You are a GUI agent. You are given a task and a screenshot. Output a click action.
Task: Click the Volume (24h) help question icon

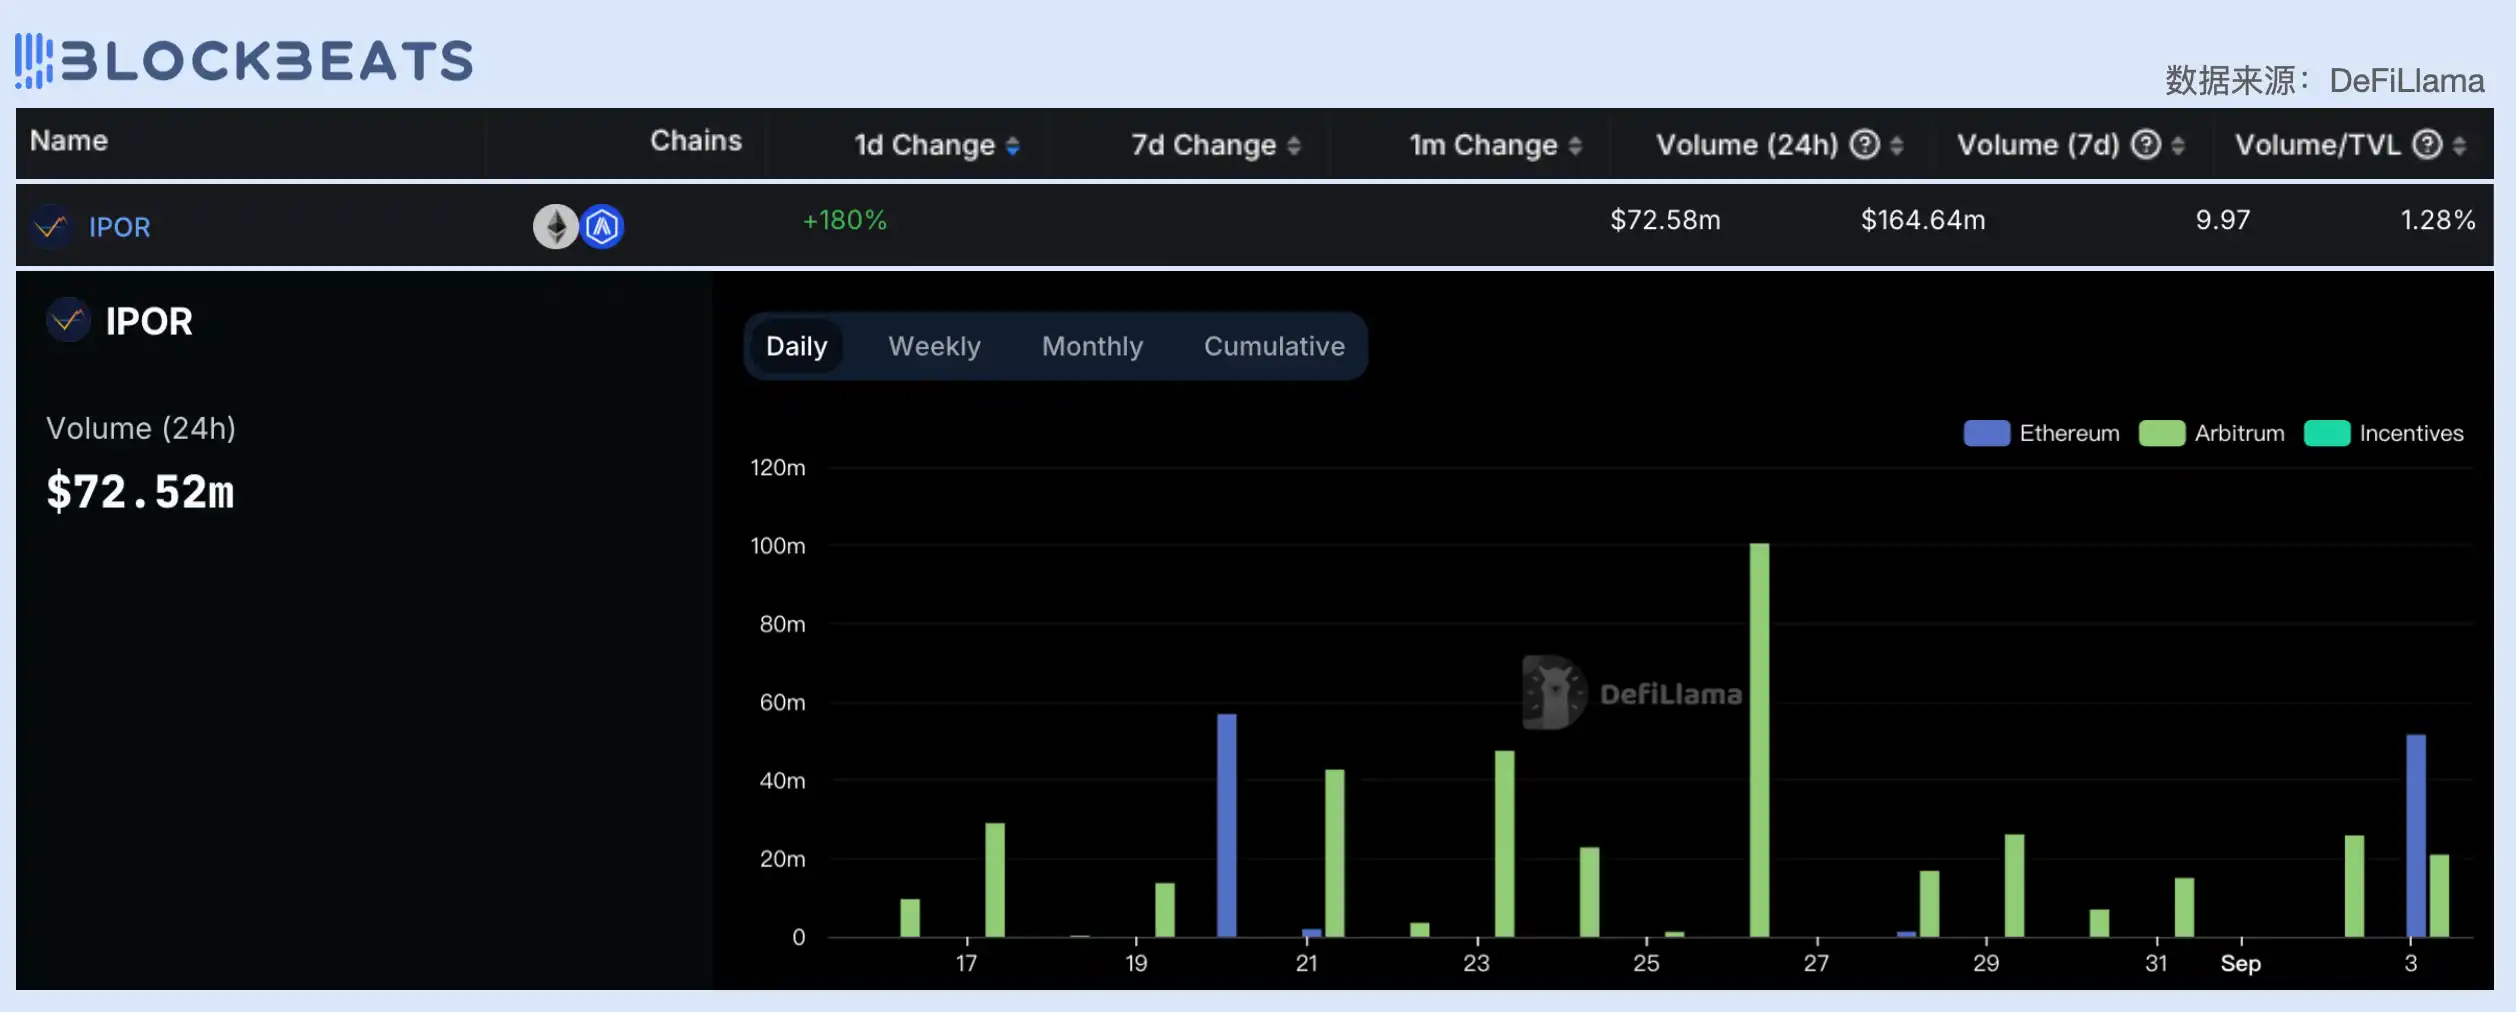tap(1864, 145)
